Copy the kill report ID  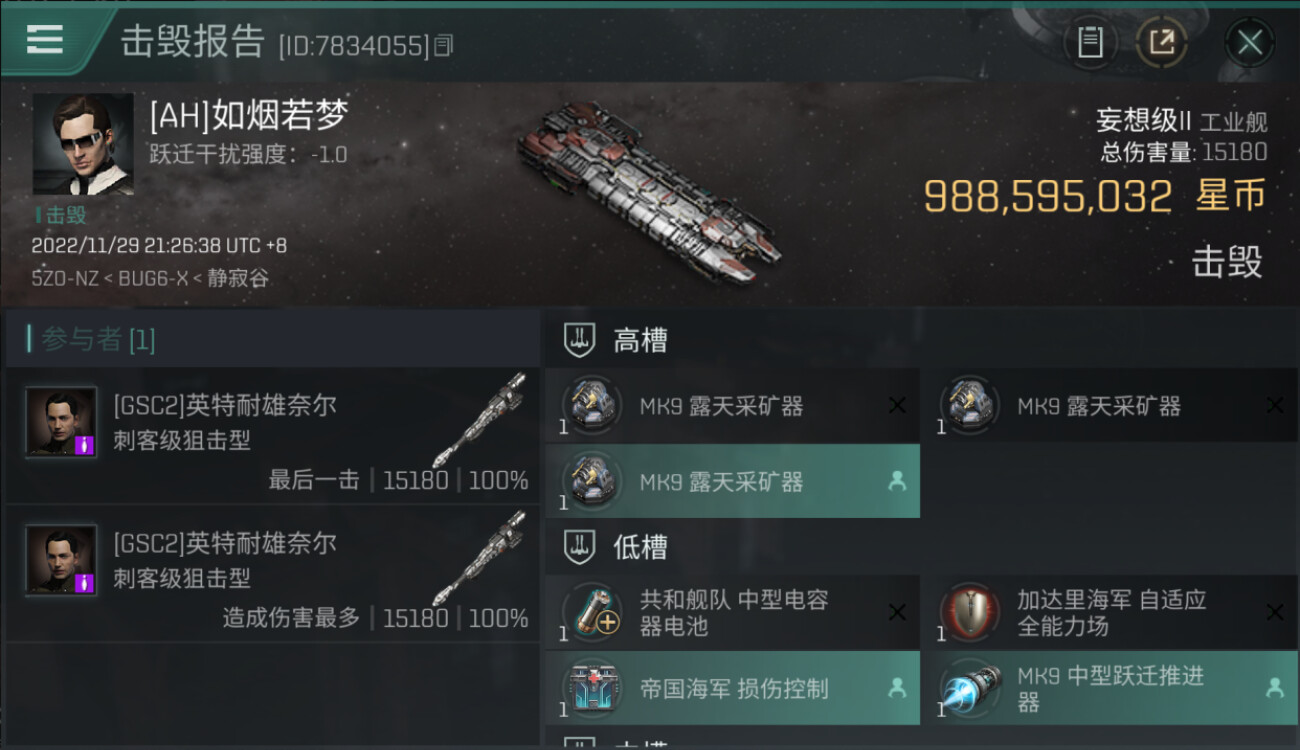[445, 45]
